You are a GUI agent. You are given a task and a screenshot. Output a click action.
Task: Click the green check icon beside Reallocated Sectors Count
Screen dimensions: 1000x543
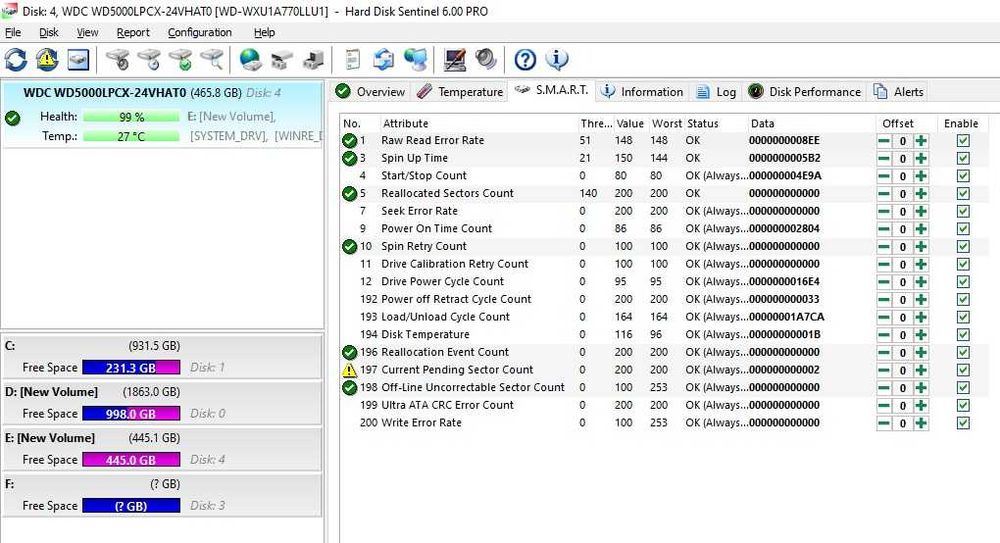pos(349,193)
